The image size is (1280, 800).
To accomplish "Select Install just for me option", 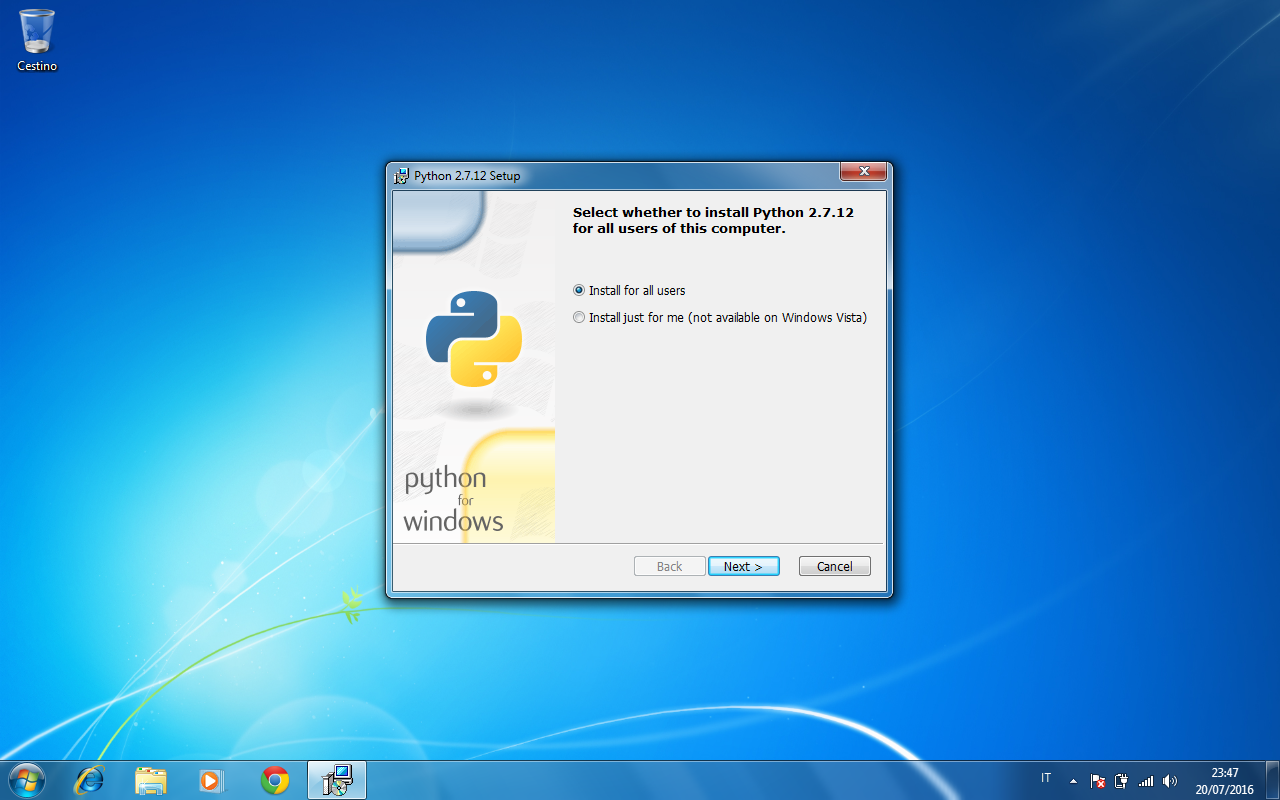I will click(720, 317).
